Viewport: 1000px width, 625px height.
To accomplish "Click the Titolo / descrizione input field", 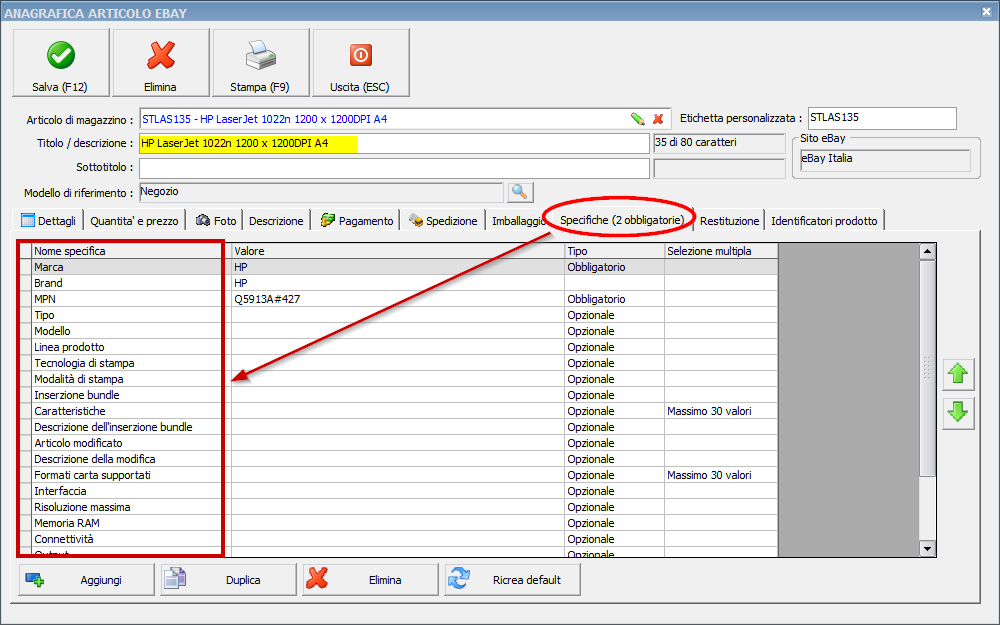I will [394, 143].
